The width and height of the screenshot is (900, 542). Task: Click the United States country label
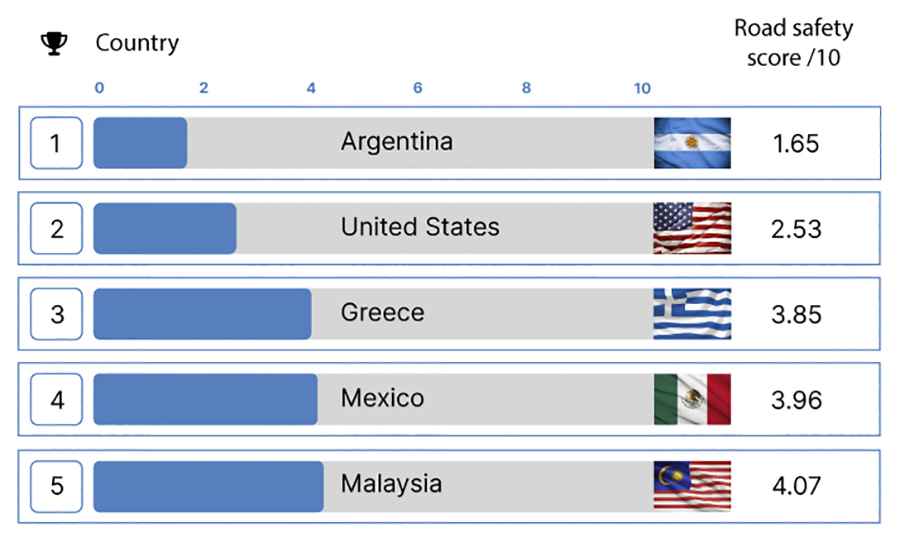click(420, 227)
